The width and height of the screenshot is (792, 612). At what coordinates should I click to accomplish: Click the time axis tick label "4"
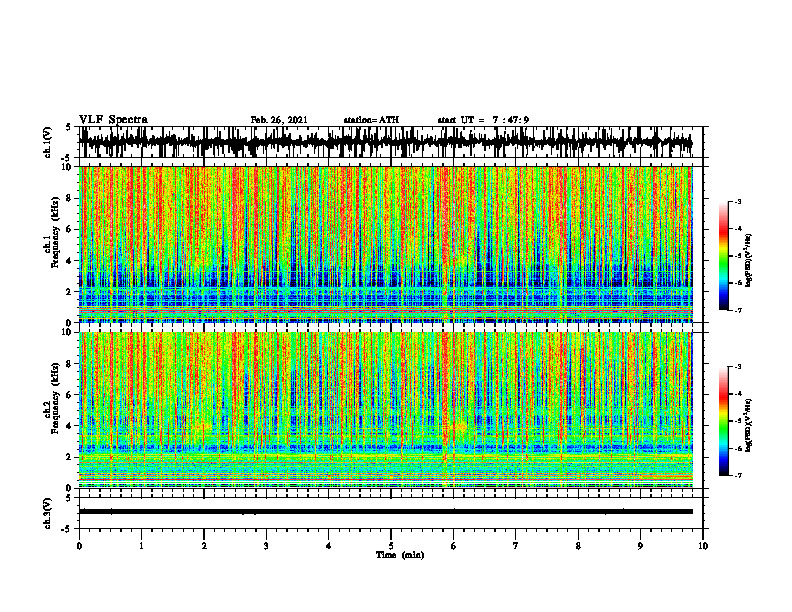(x=329, y=546)
